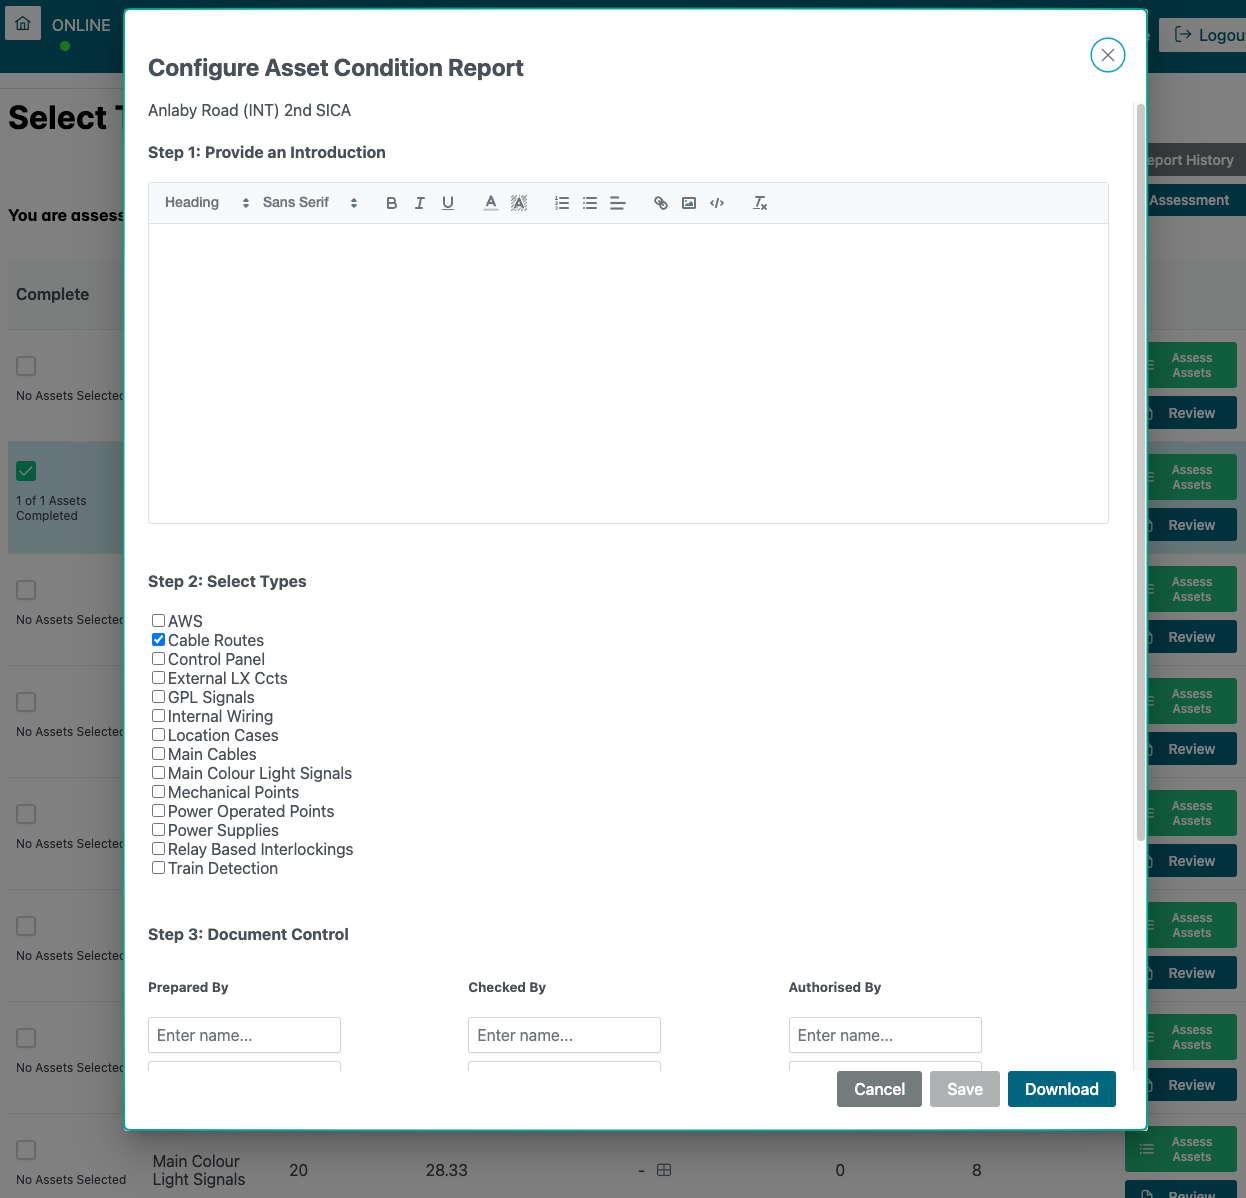Click the Prepared By name field
The width and height of the screenshot is (1246, 1198).
coord(244,1035)
